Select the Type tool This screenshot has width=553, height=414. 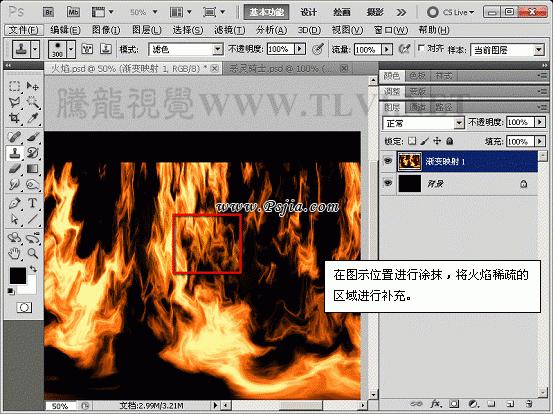coord(32,203)
